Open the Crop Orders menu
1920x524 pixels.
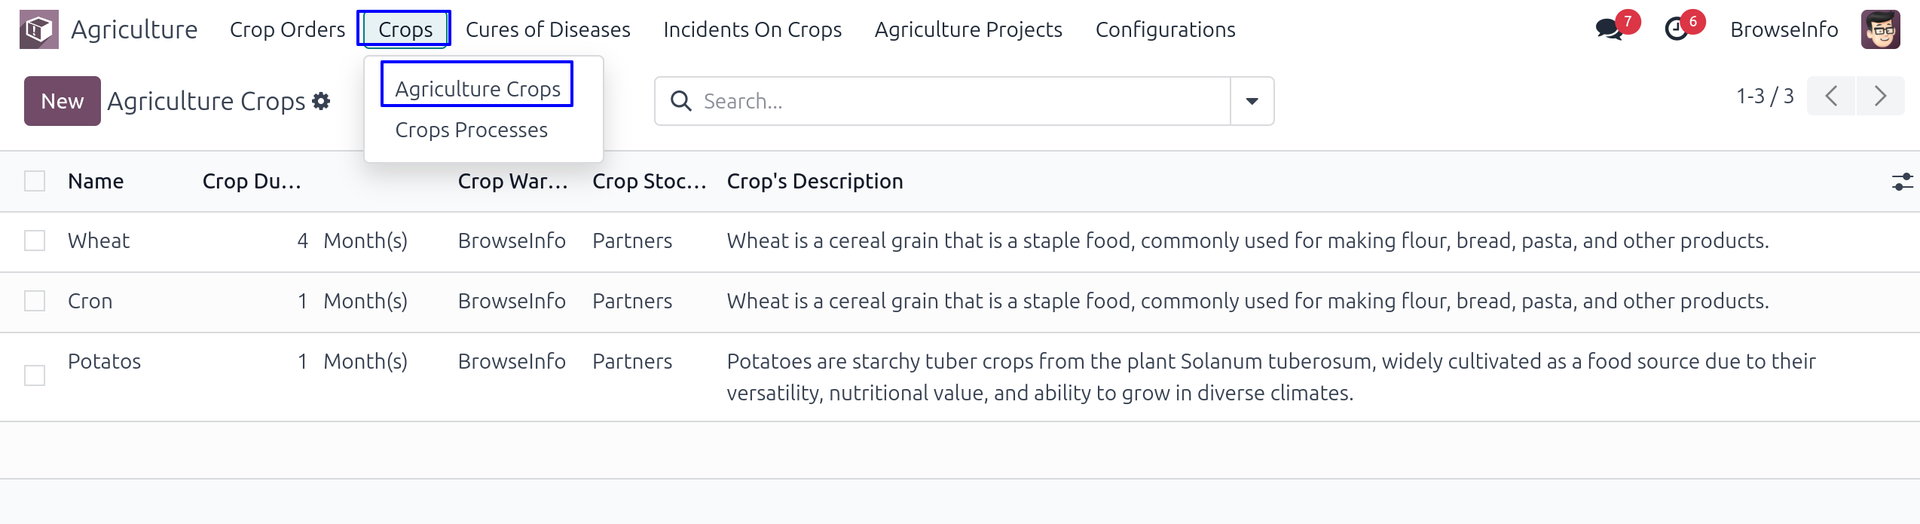tap(287, 30)
